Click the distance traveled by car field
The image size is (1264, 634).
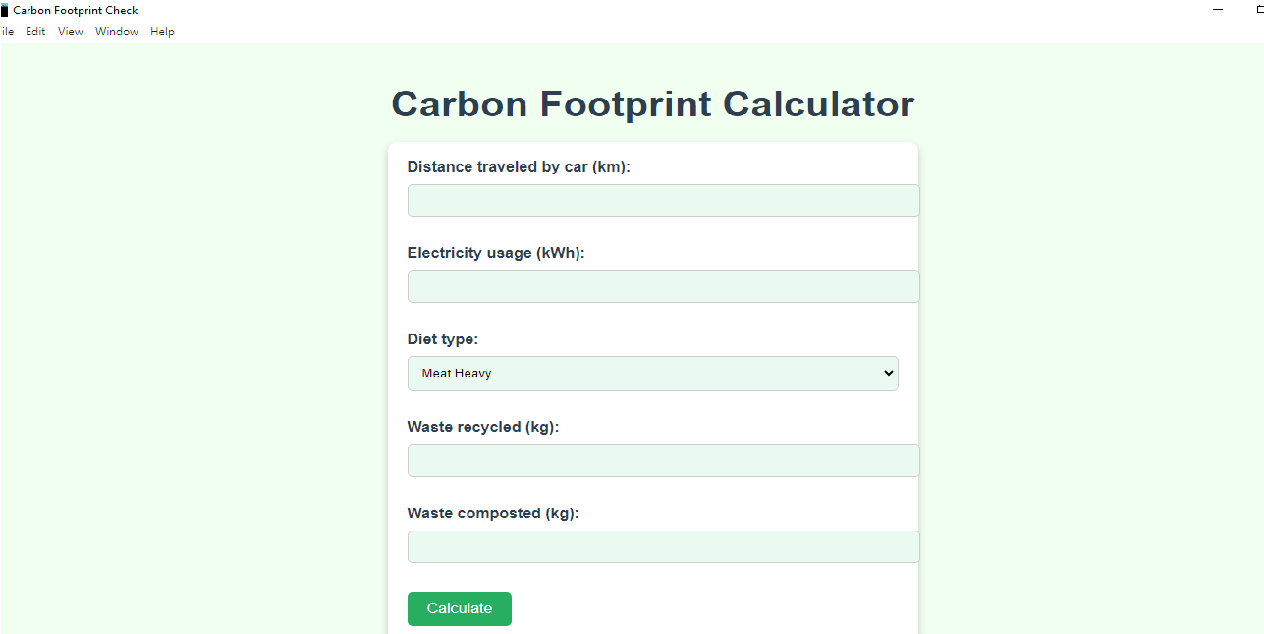tap(663, 200)
